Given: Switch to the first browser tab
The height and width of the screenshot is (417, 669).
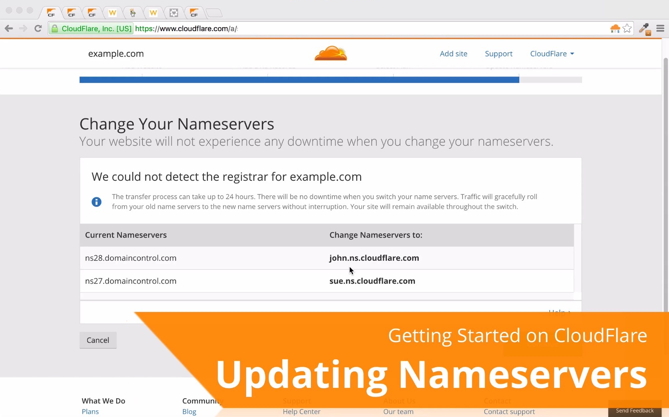Looking at the screenshot, I should pyautogui.click(x=51, y=13).
